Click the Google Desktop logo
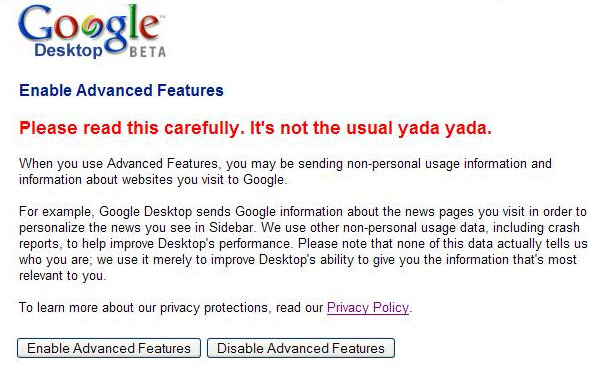608x373 pixels. pyautogui.click(x=92, y=31)
